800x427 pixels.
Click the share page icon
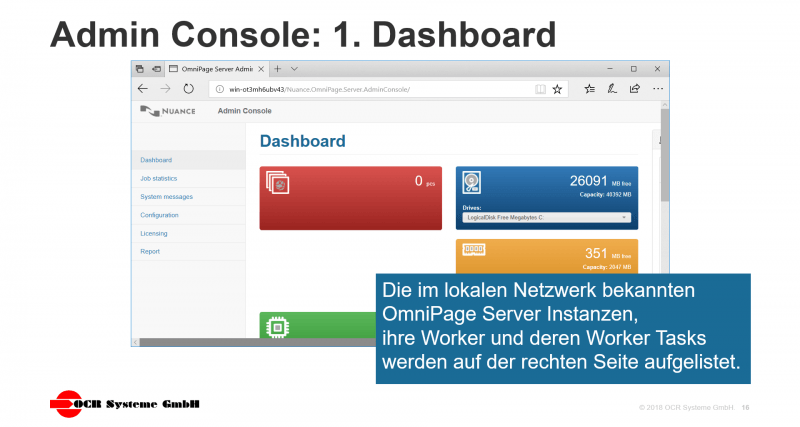pyautogui.click(x=635, y=89)
